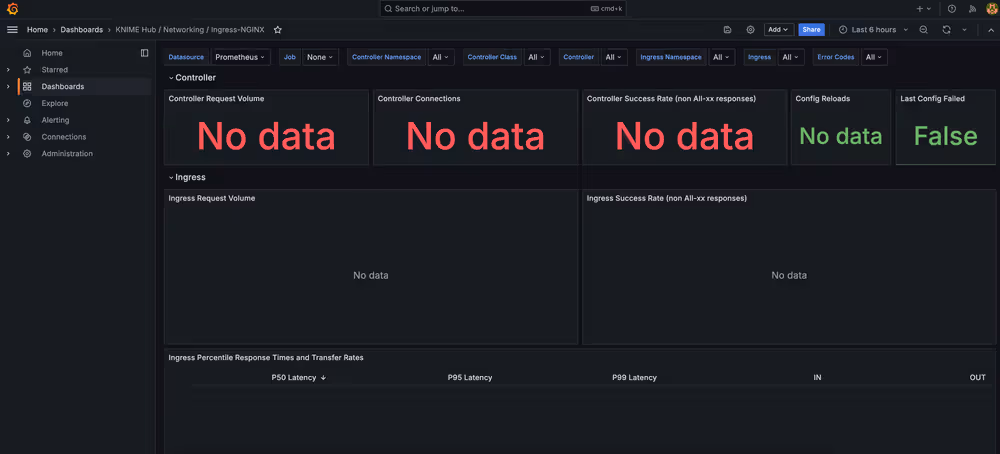Open Administration in the sidebar
Screen dimensions: 1000x454
67,154
